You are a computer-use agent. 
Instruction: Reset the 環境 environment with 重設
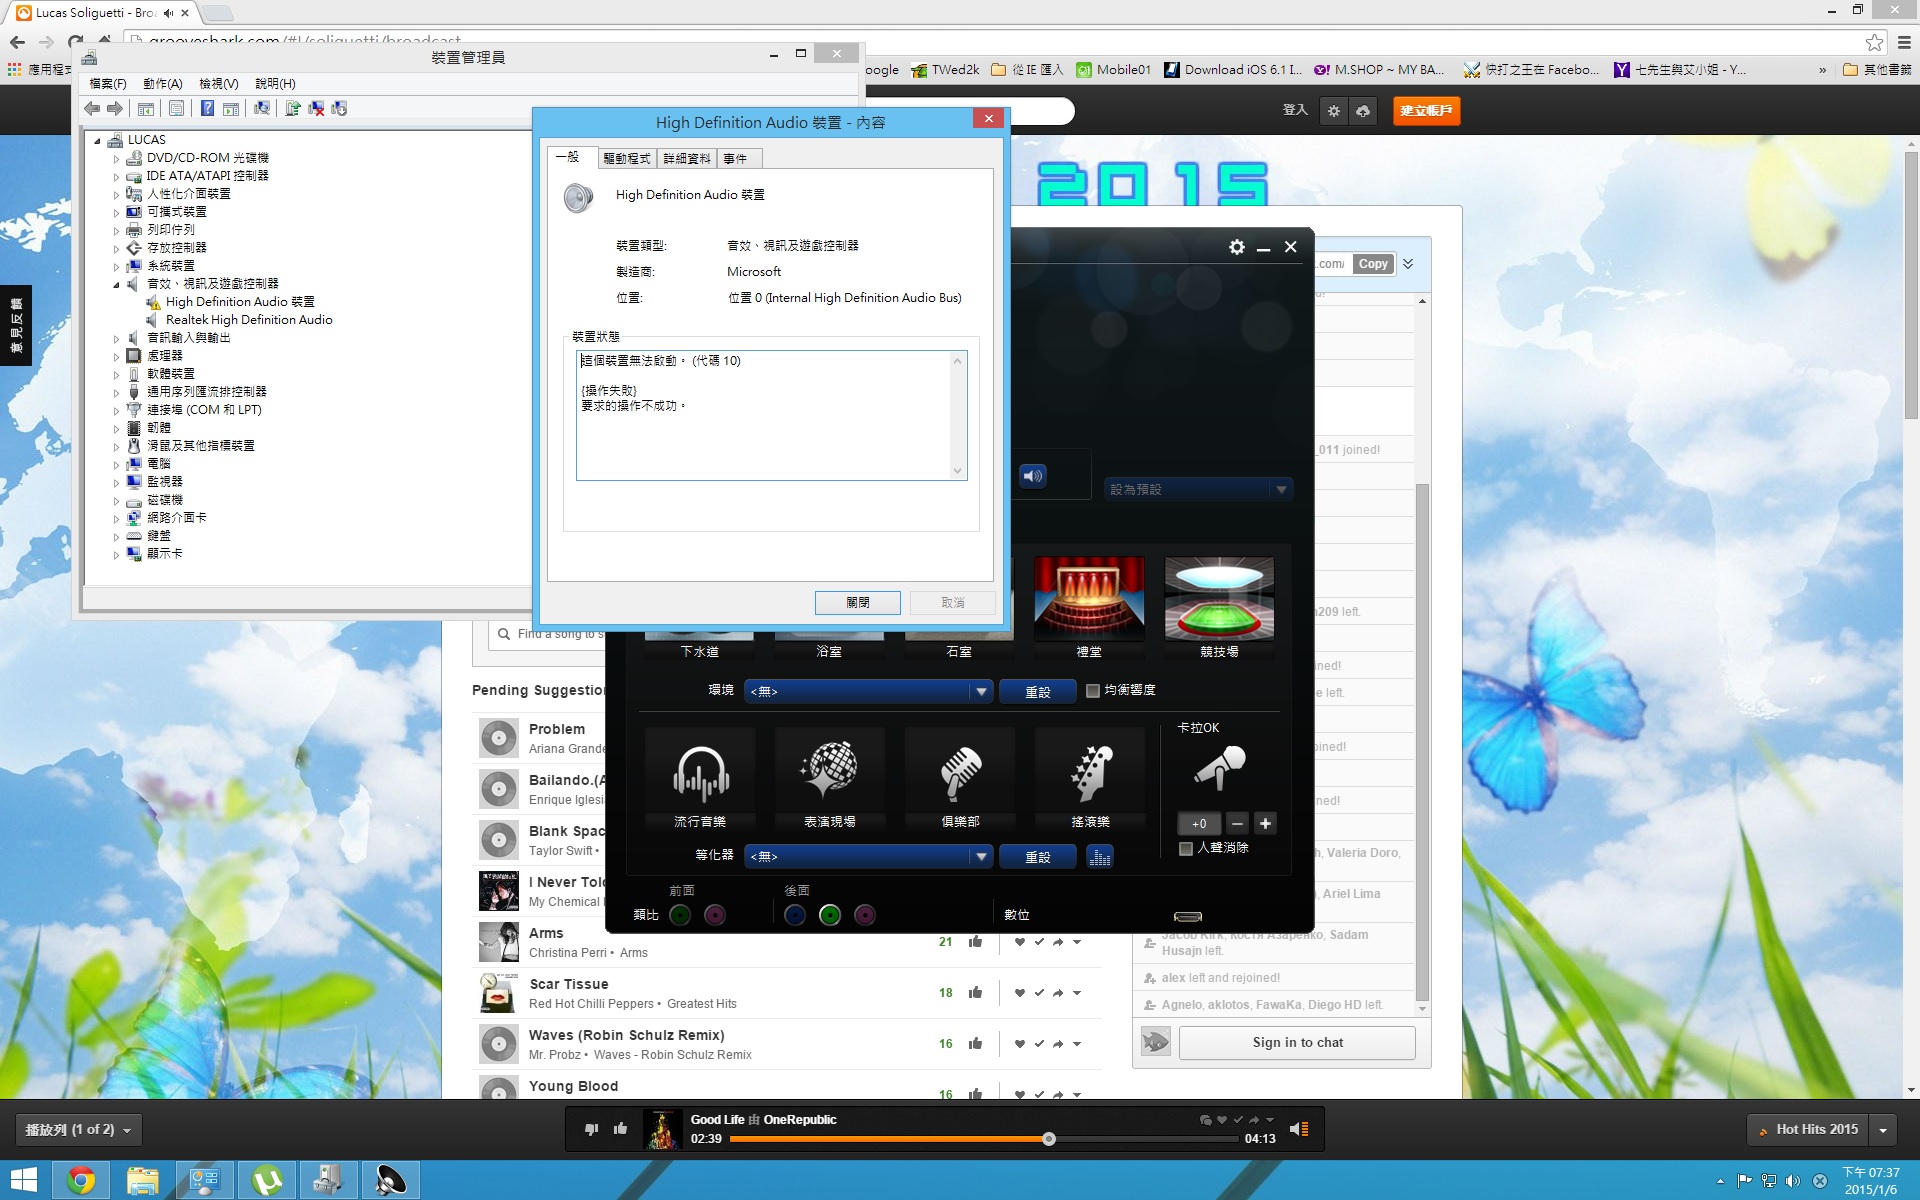[1038, 691]
